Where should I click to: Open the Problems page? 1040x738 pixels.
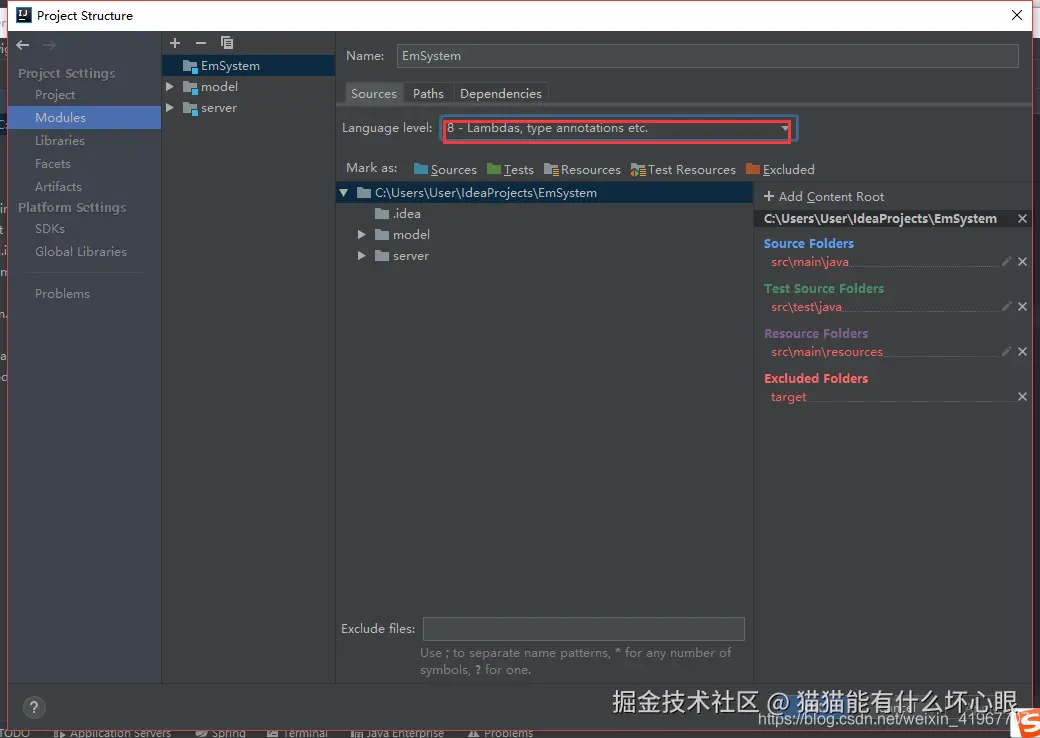tap(62, 294)
